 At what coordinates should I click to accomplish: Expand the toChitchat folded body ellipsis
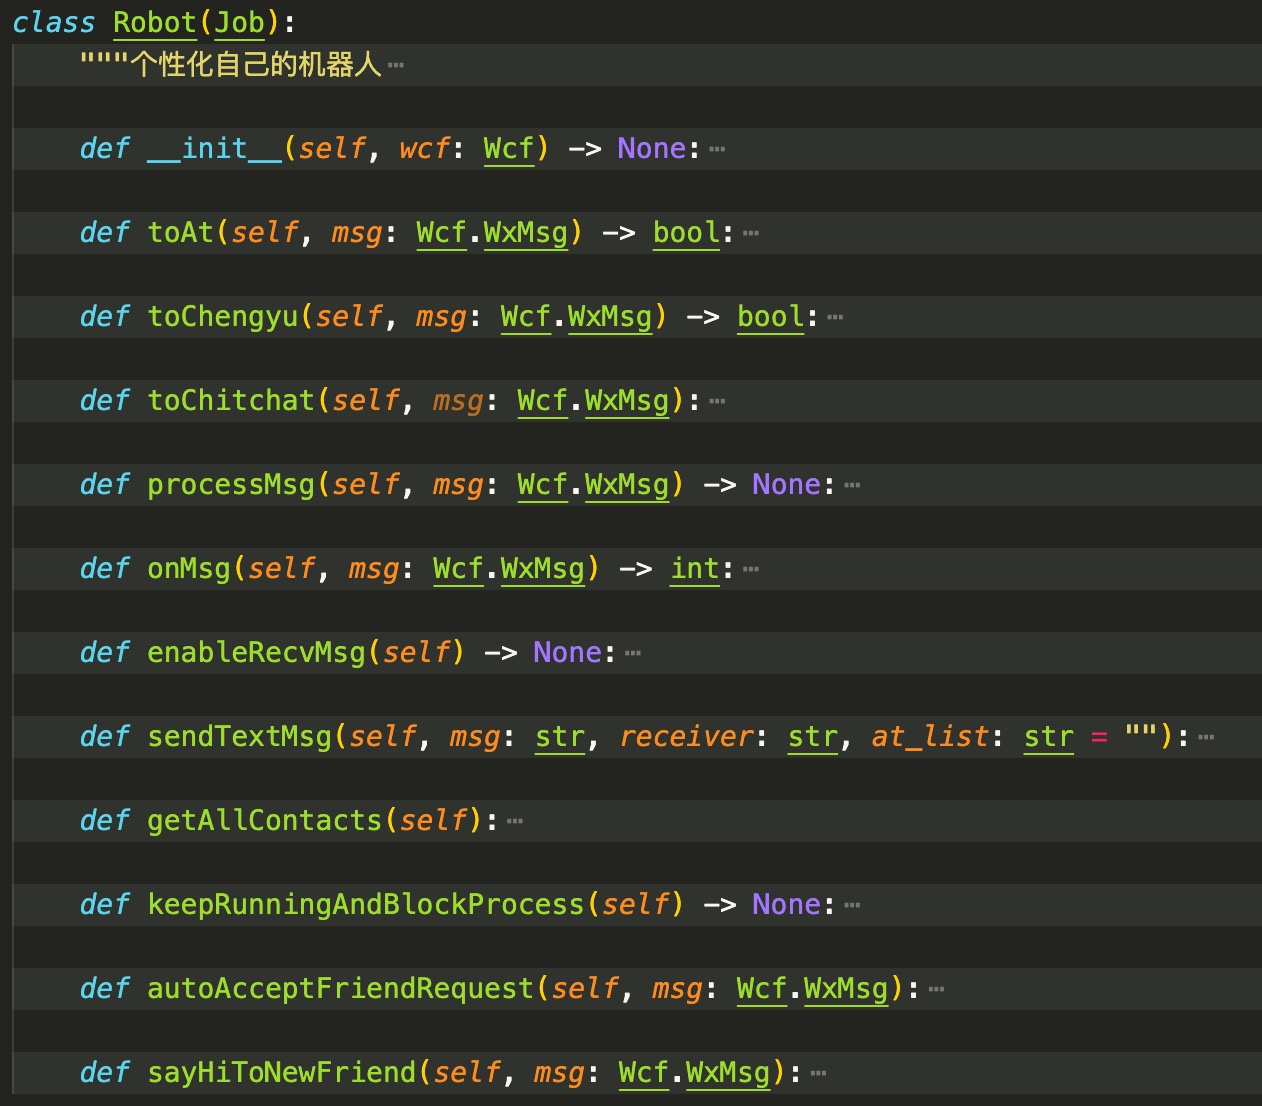point(717,402)
